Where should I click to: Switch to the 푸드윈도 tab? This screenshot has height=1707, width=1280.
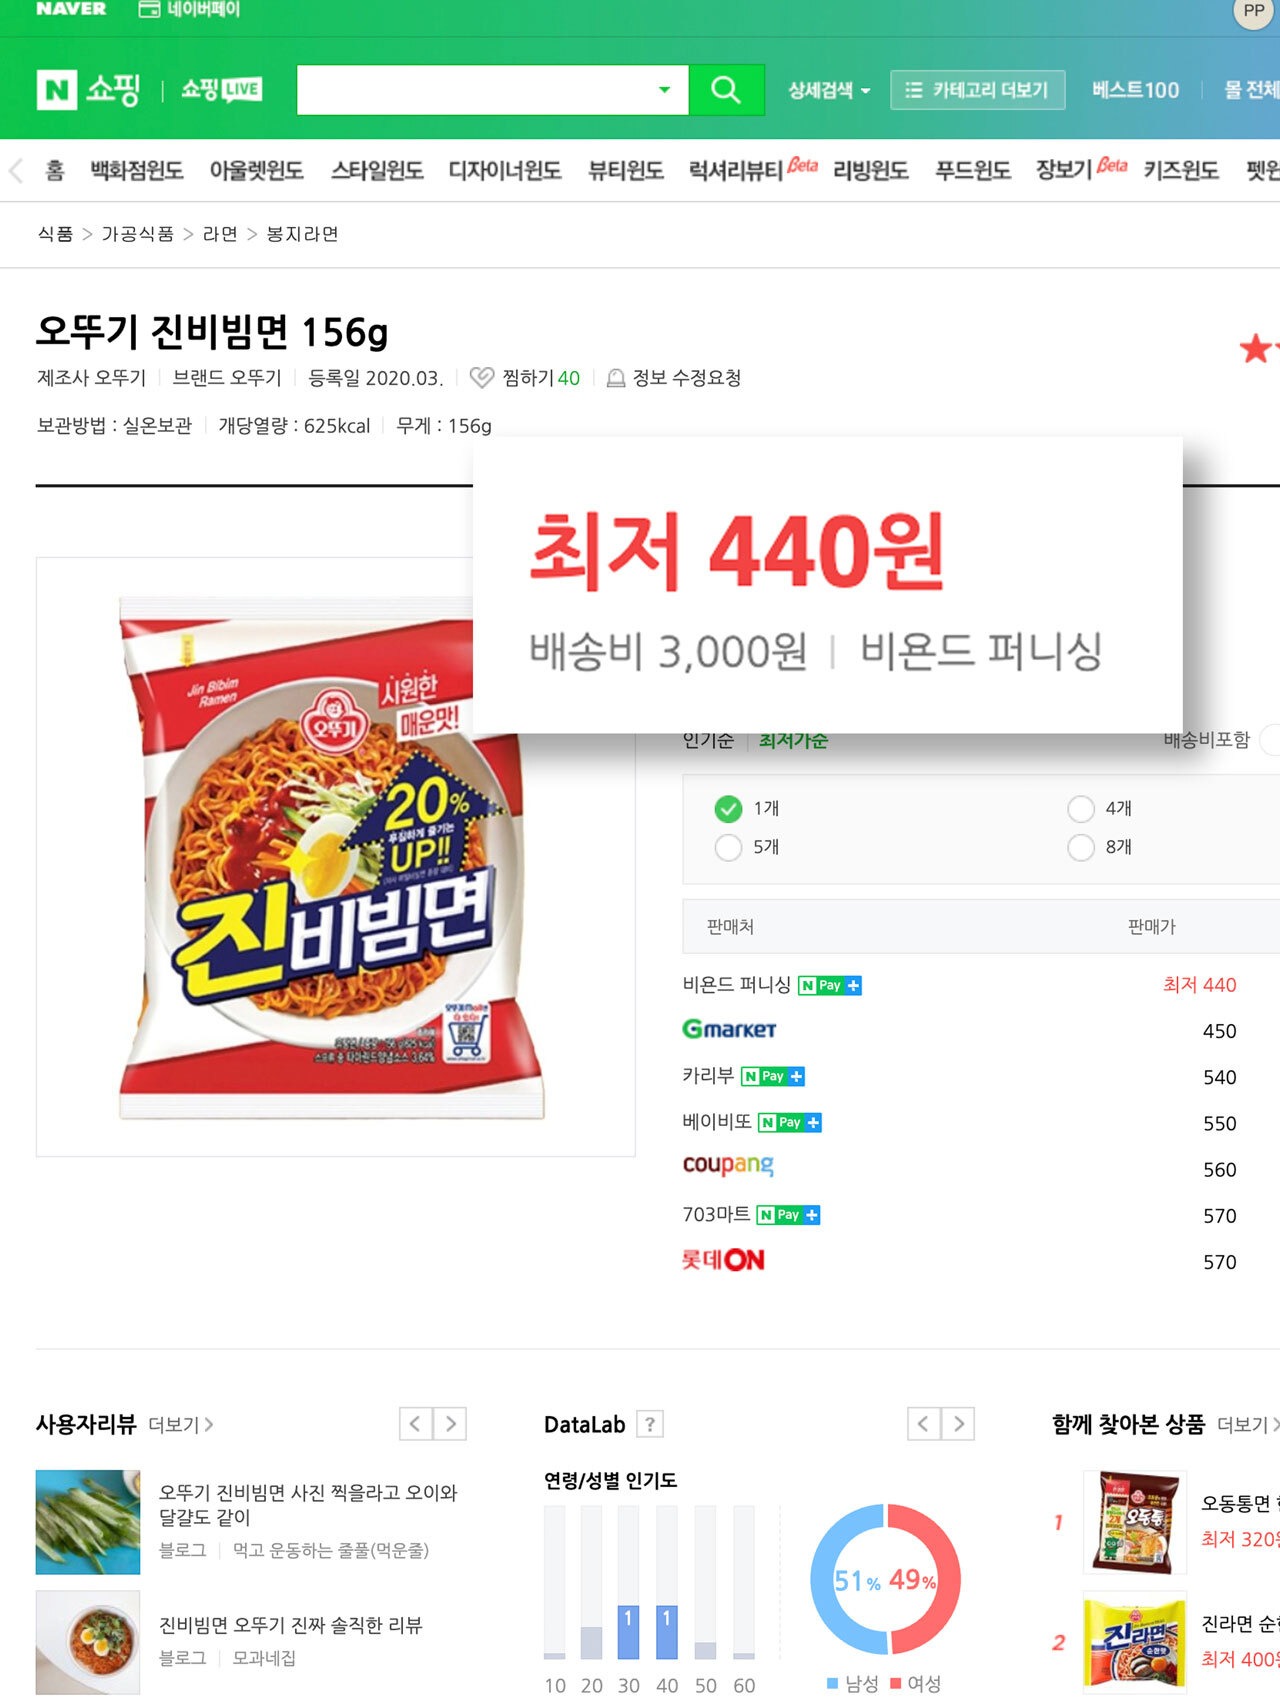972,171
